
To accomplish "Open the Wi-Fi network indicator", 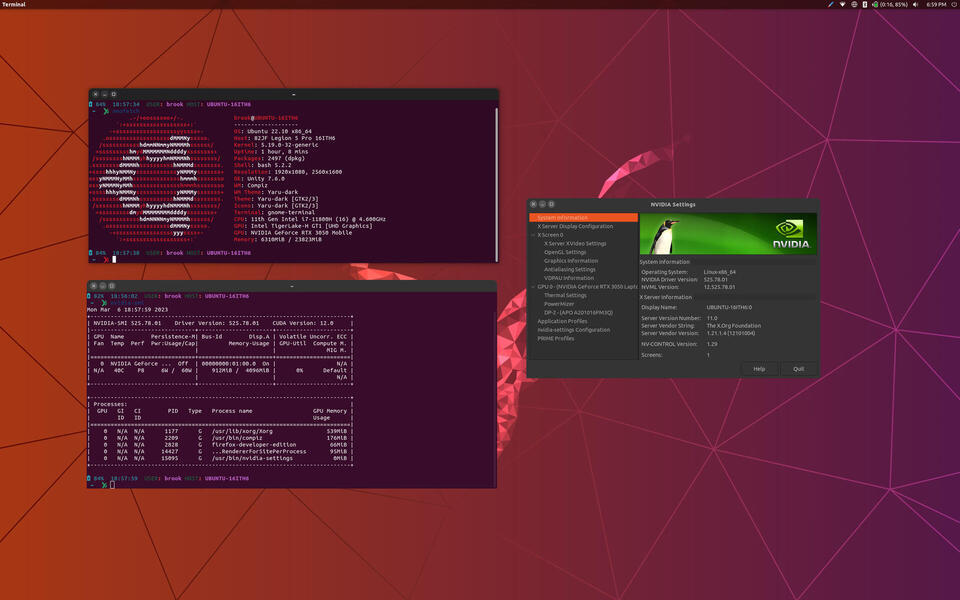I will 842,4.
